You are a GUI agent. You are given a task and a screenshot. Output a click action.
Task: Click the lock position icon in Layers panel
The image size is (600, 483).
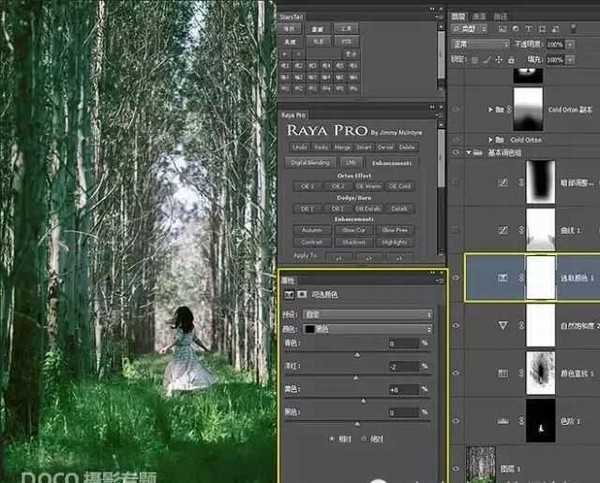[497, 58]
